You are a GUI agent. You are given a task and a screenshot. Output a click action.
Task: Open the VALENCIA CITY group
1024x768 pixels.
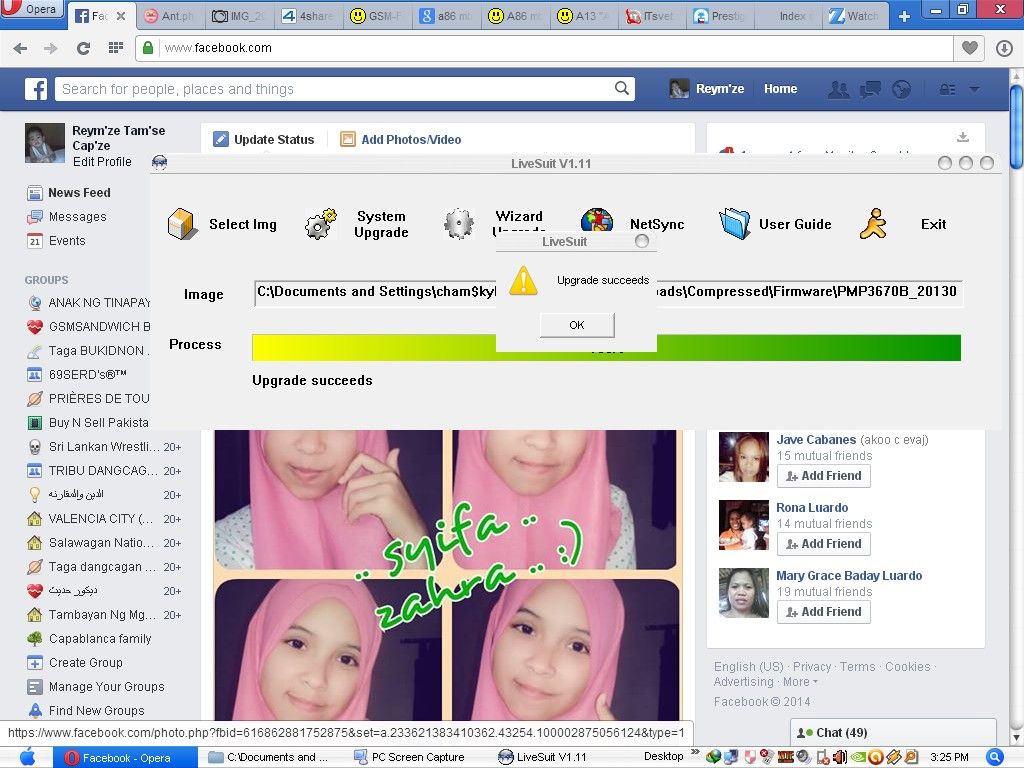click(x=103, y=519)
